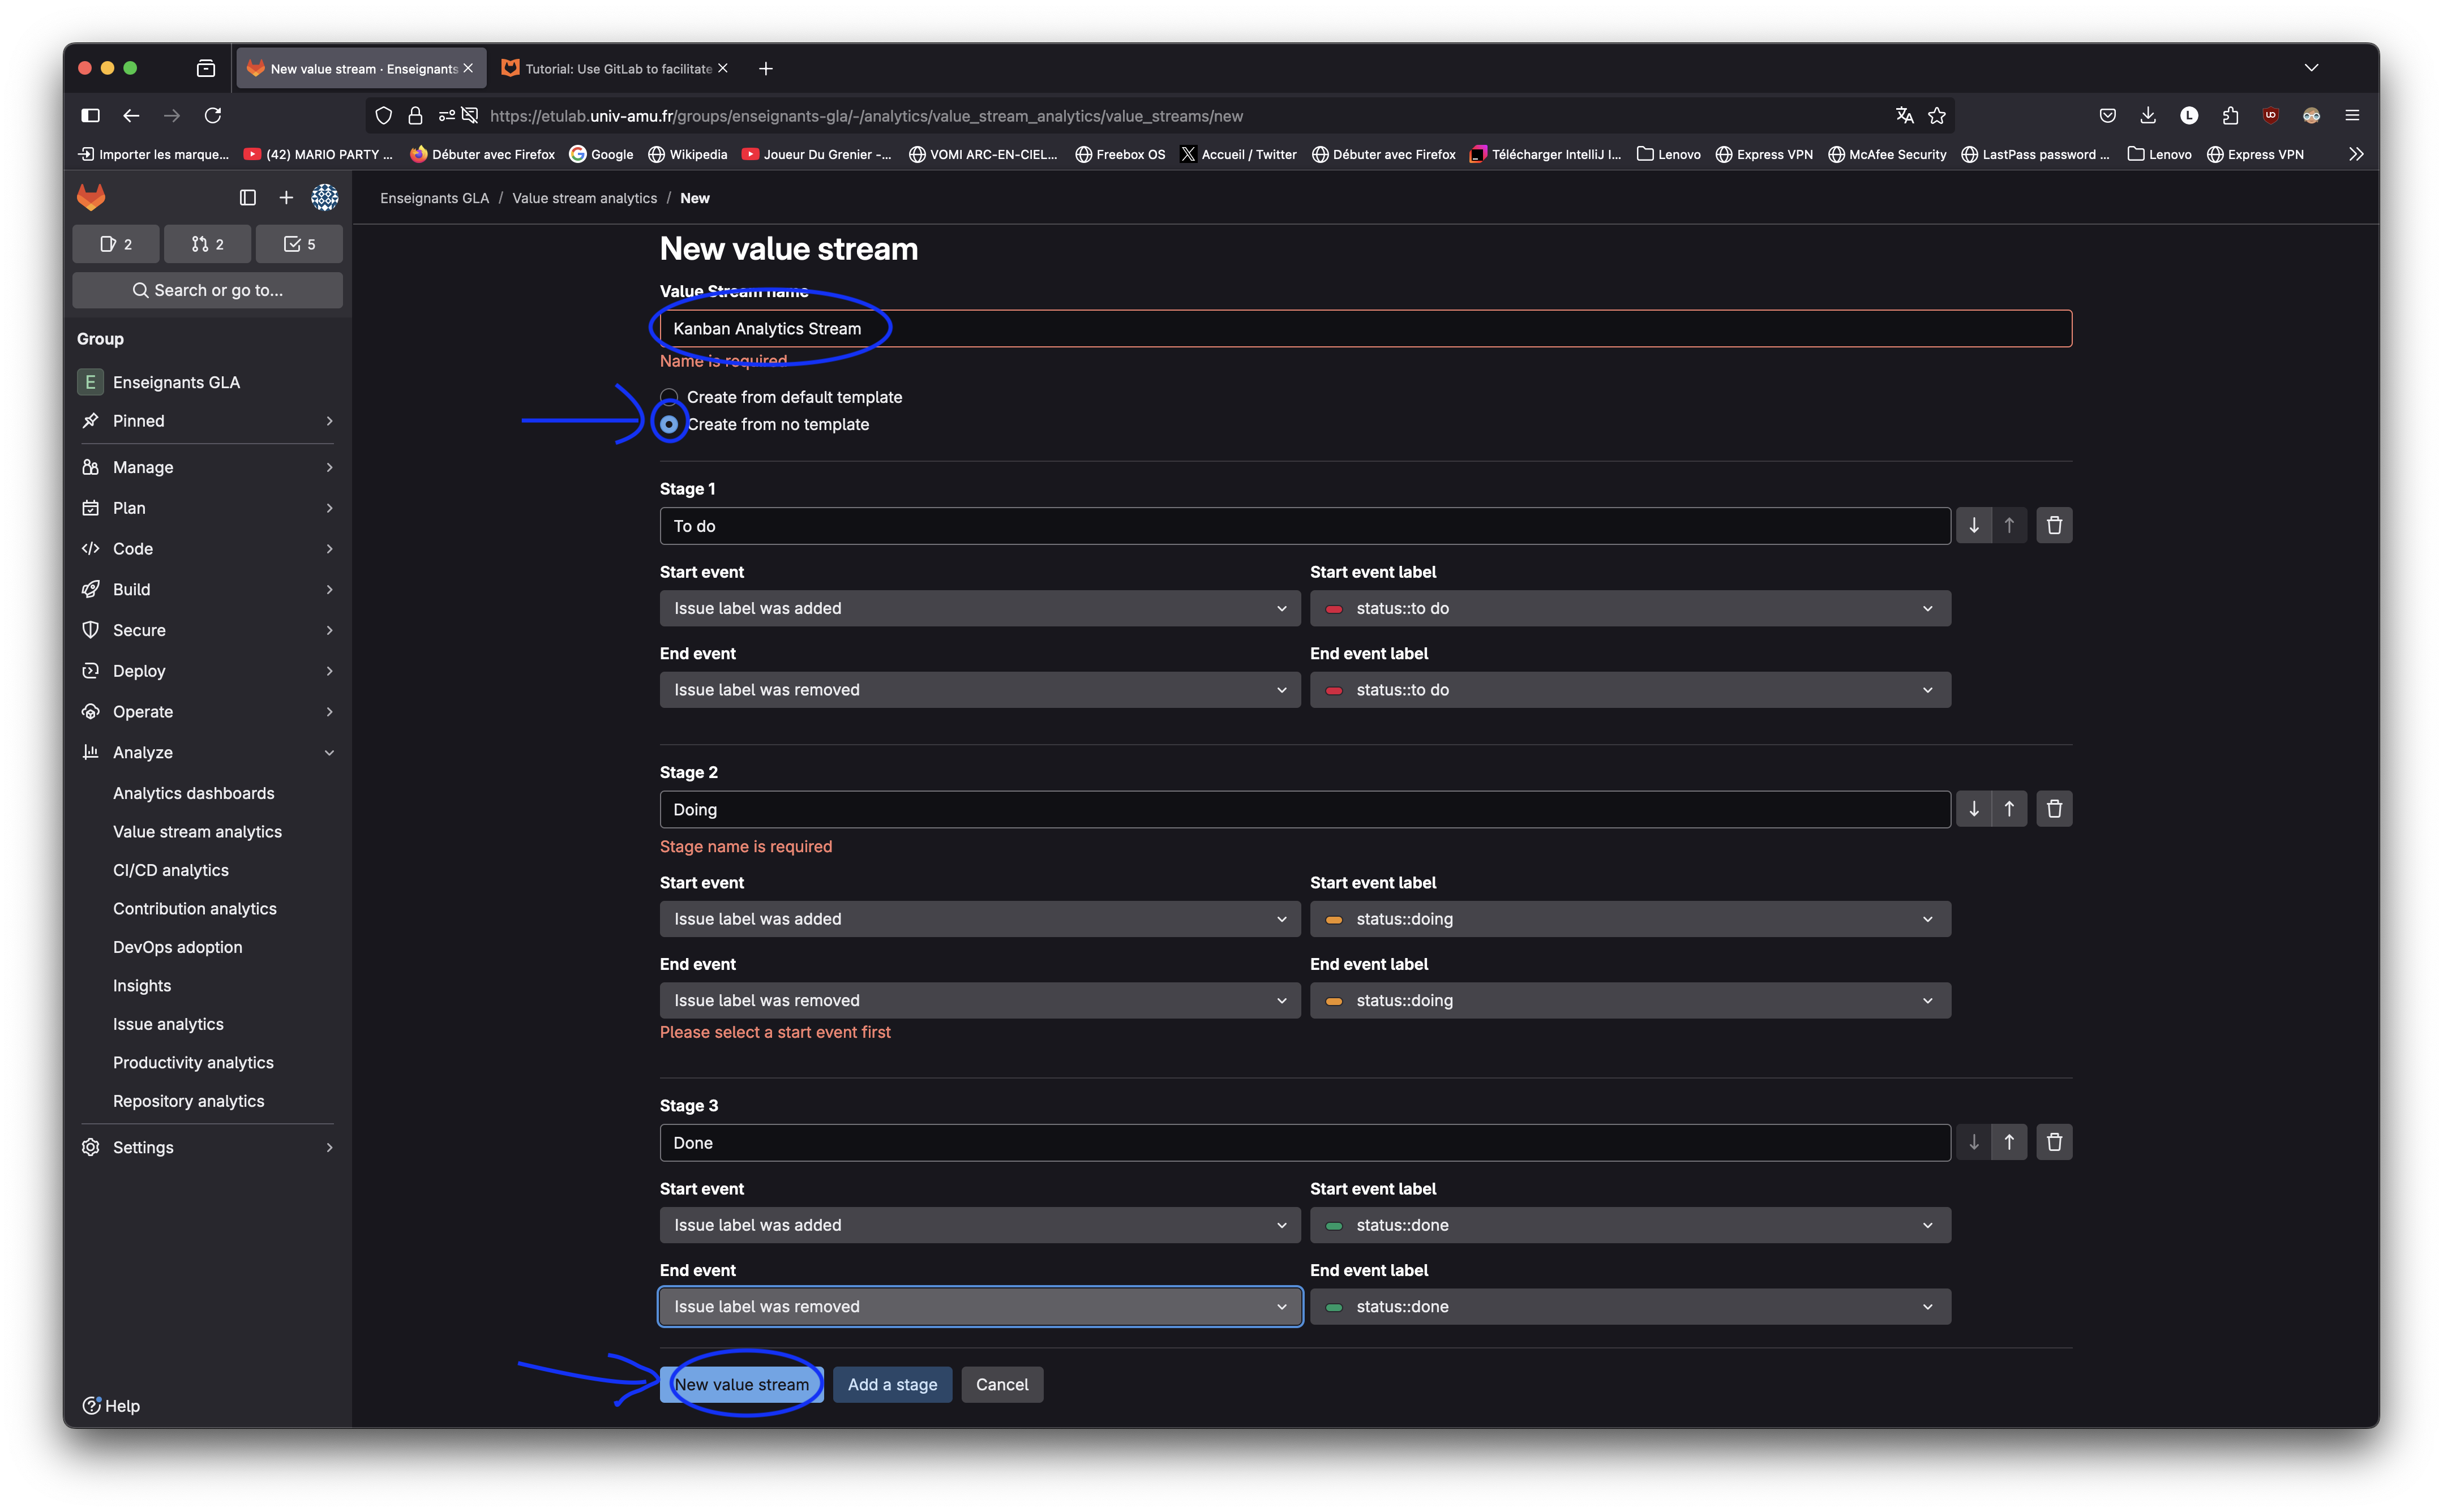Show more bookmarks chevron
This screenshot has height=1512, width=2443.
click(x=2356, y=154)
